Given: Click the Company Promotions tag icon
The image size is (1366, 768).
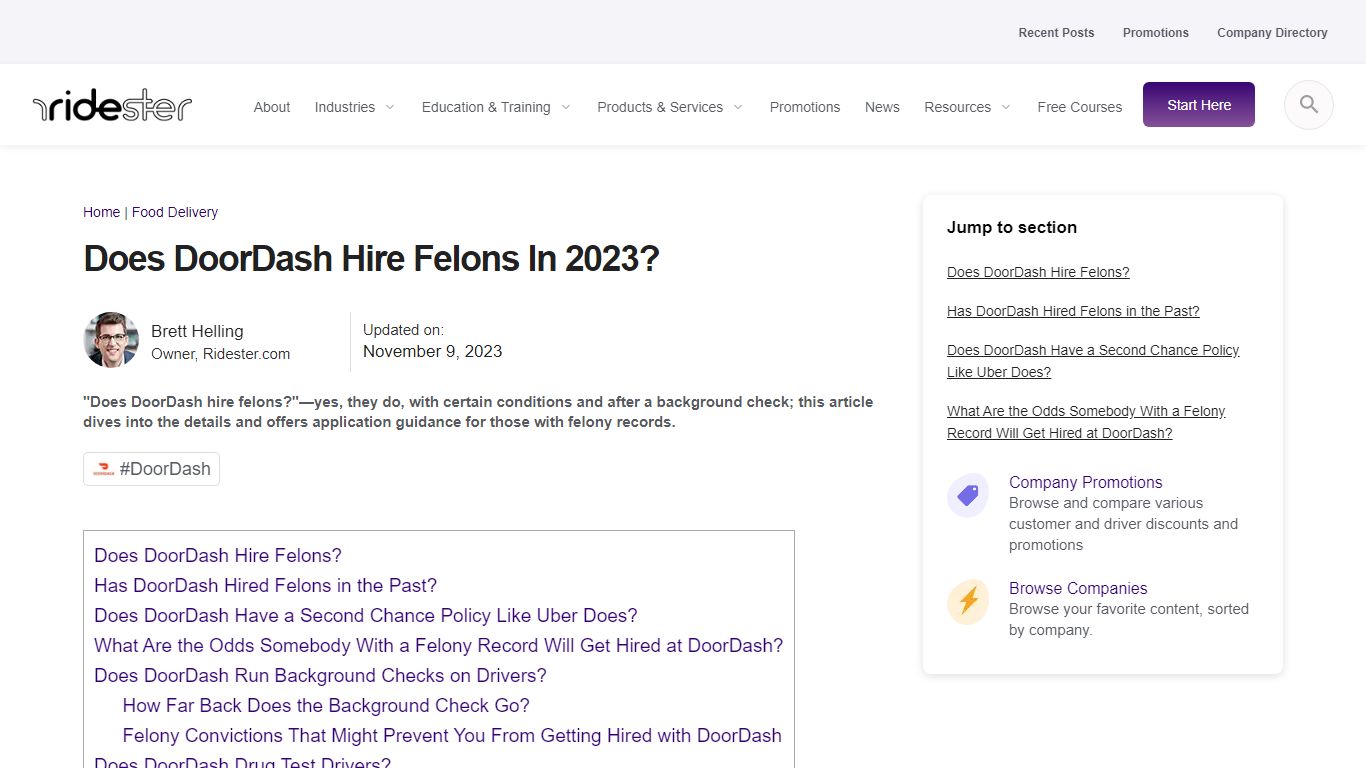Looking at the screenshot, I should click(968, 495).
